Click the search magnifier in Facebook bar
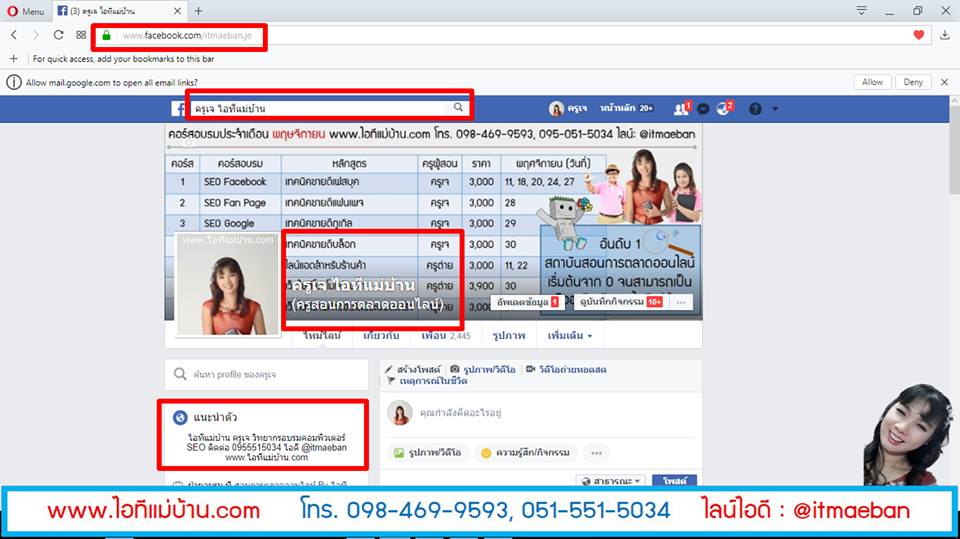Screen dimensions: 960x539 [x=458, y=108]
